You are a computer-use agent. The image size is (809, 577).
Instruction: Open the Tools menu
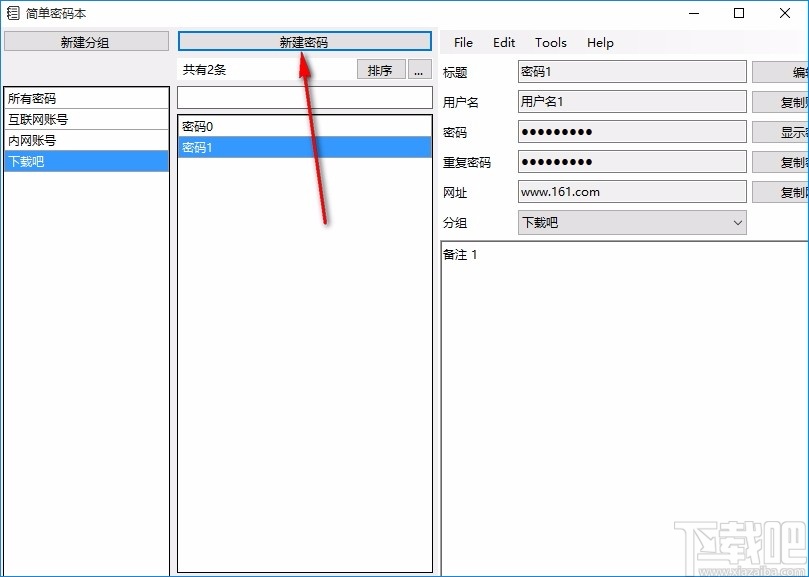click(x=551, y=43)
